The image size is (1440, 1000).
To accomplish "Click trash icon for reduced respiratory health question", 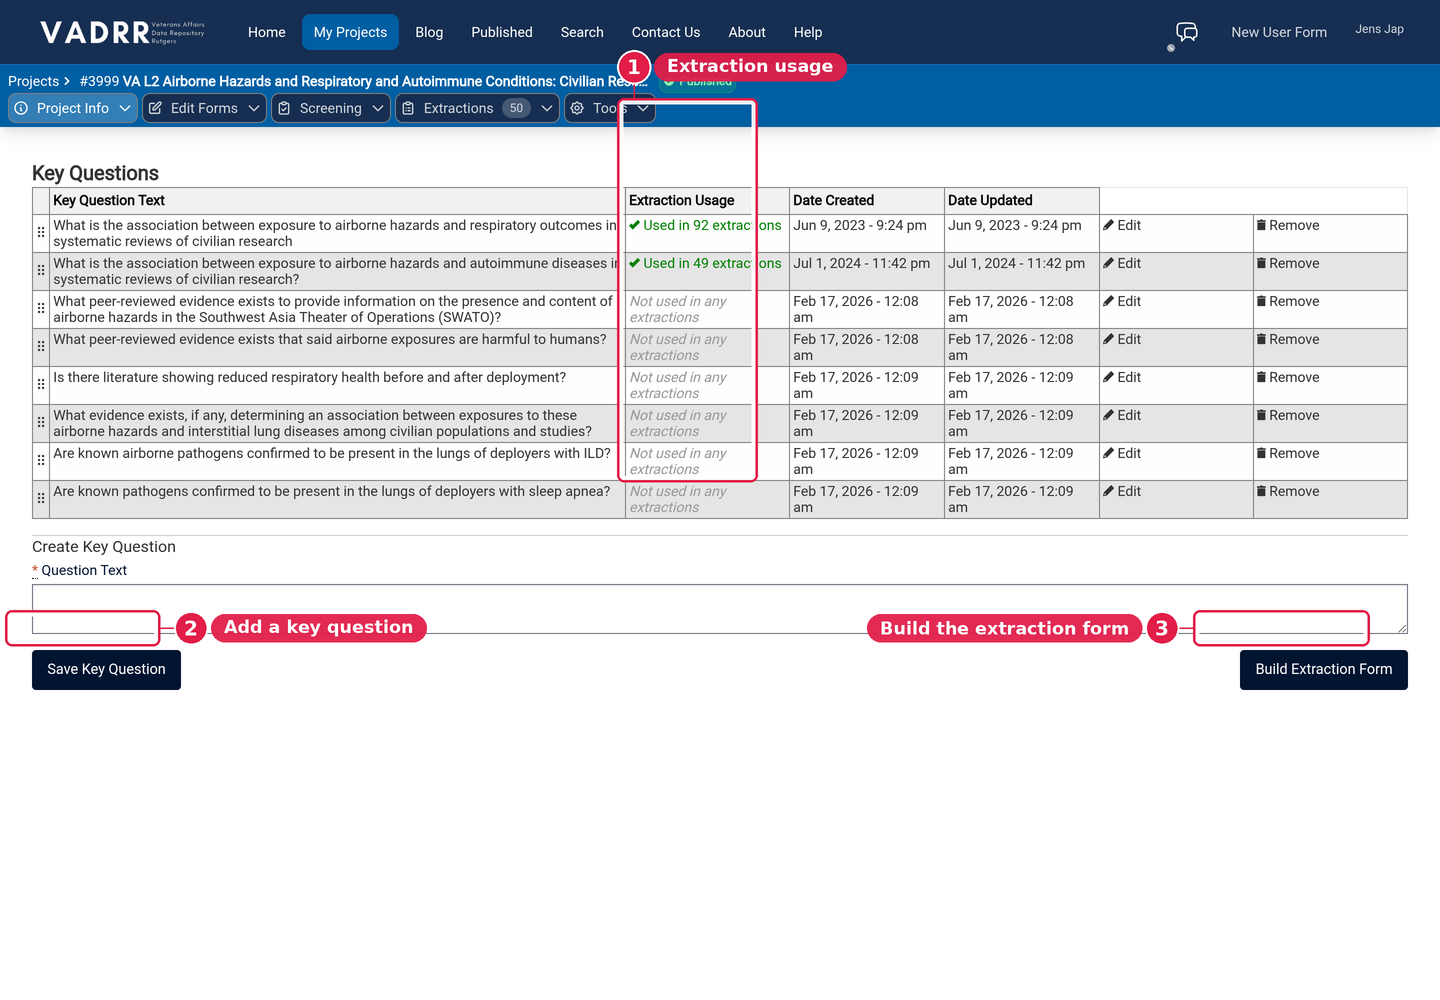I will (1261, 377).
